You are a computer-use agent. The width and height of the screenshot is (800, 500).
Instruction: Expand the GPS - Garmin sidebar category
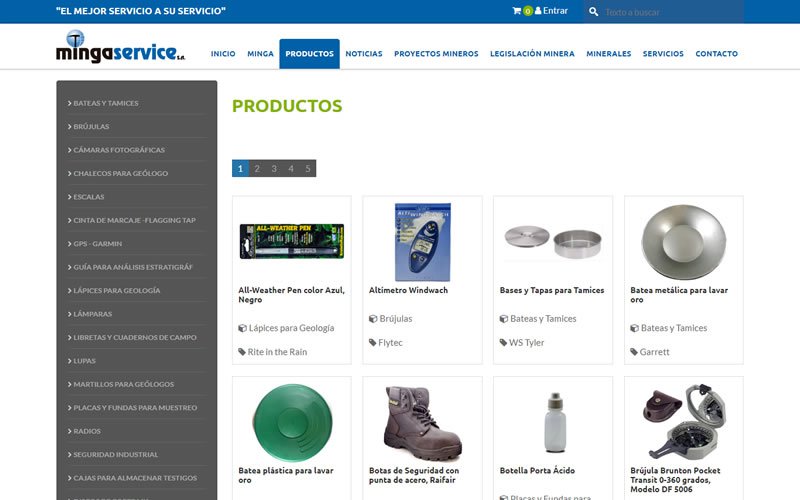[x=97, y=243]
